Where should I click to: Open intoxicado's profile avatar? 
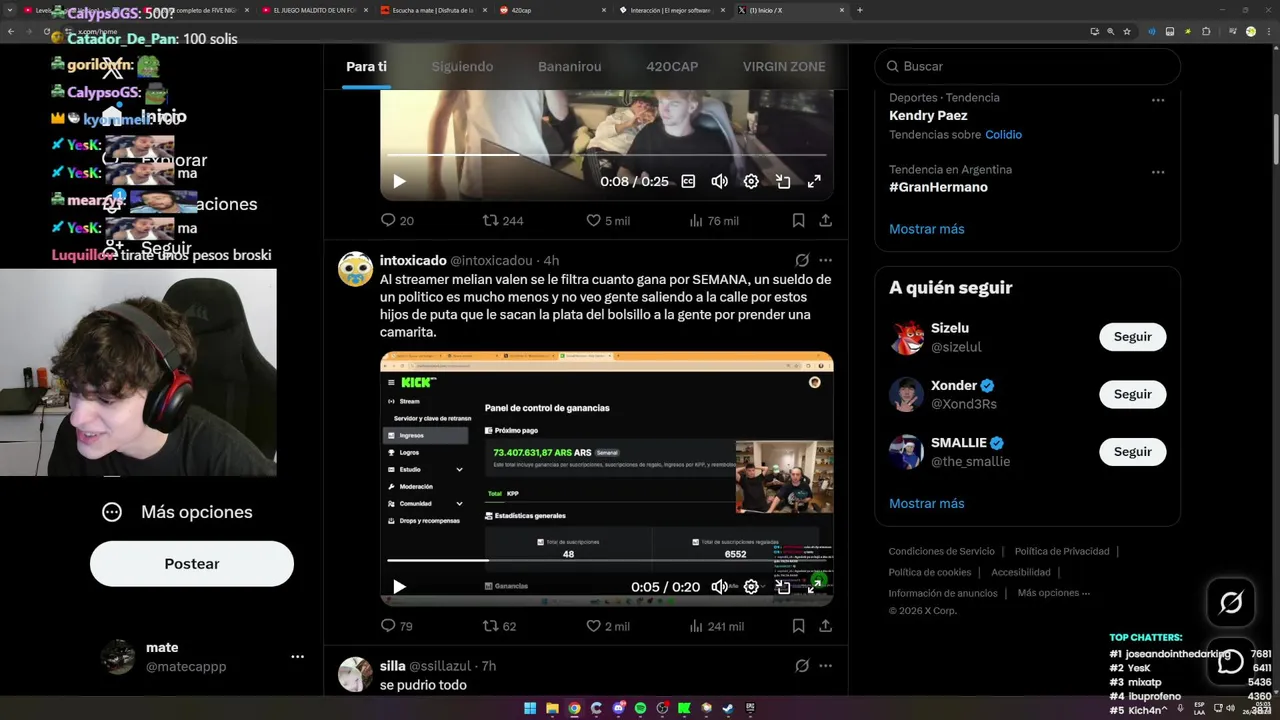point(355,269)
